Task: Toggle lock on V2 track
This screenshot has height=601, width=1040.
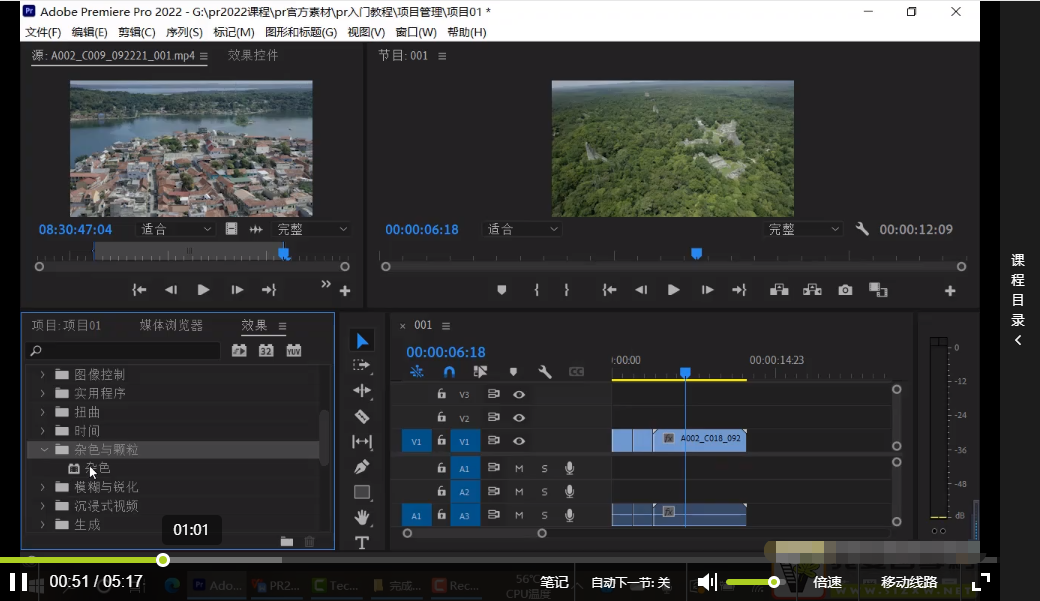Action: [x=441, y=418]
